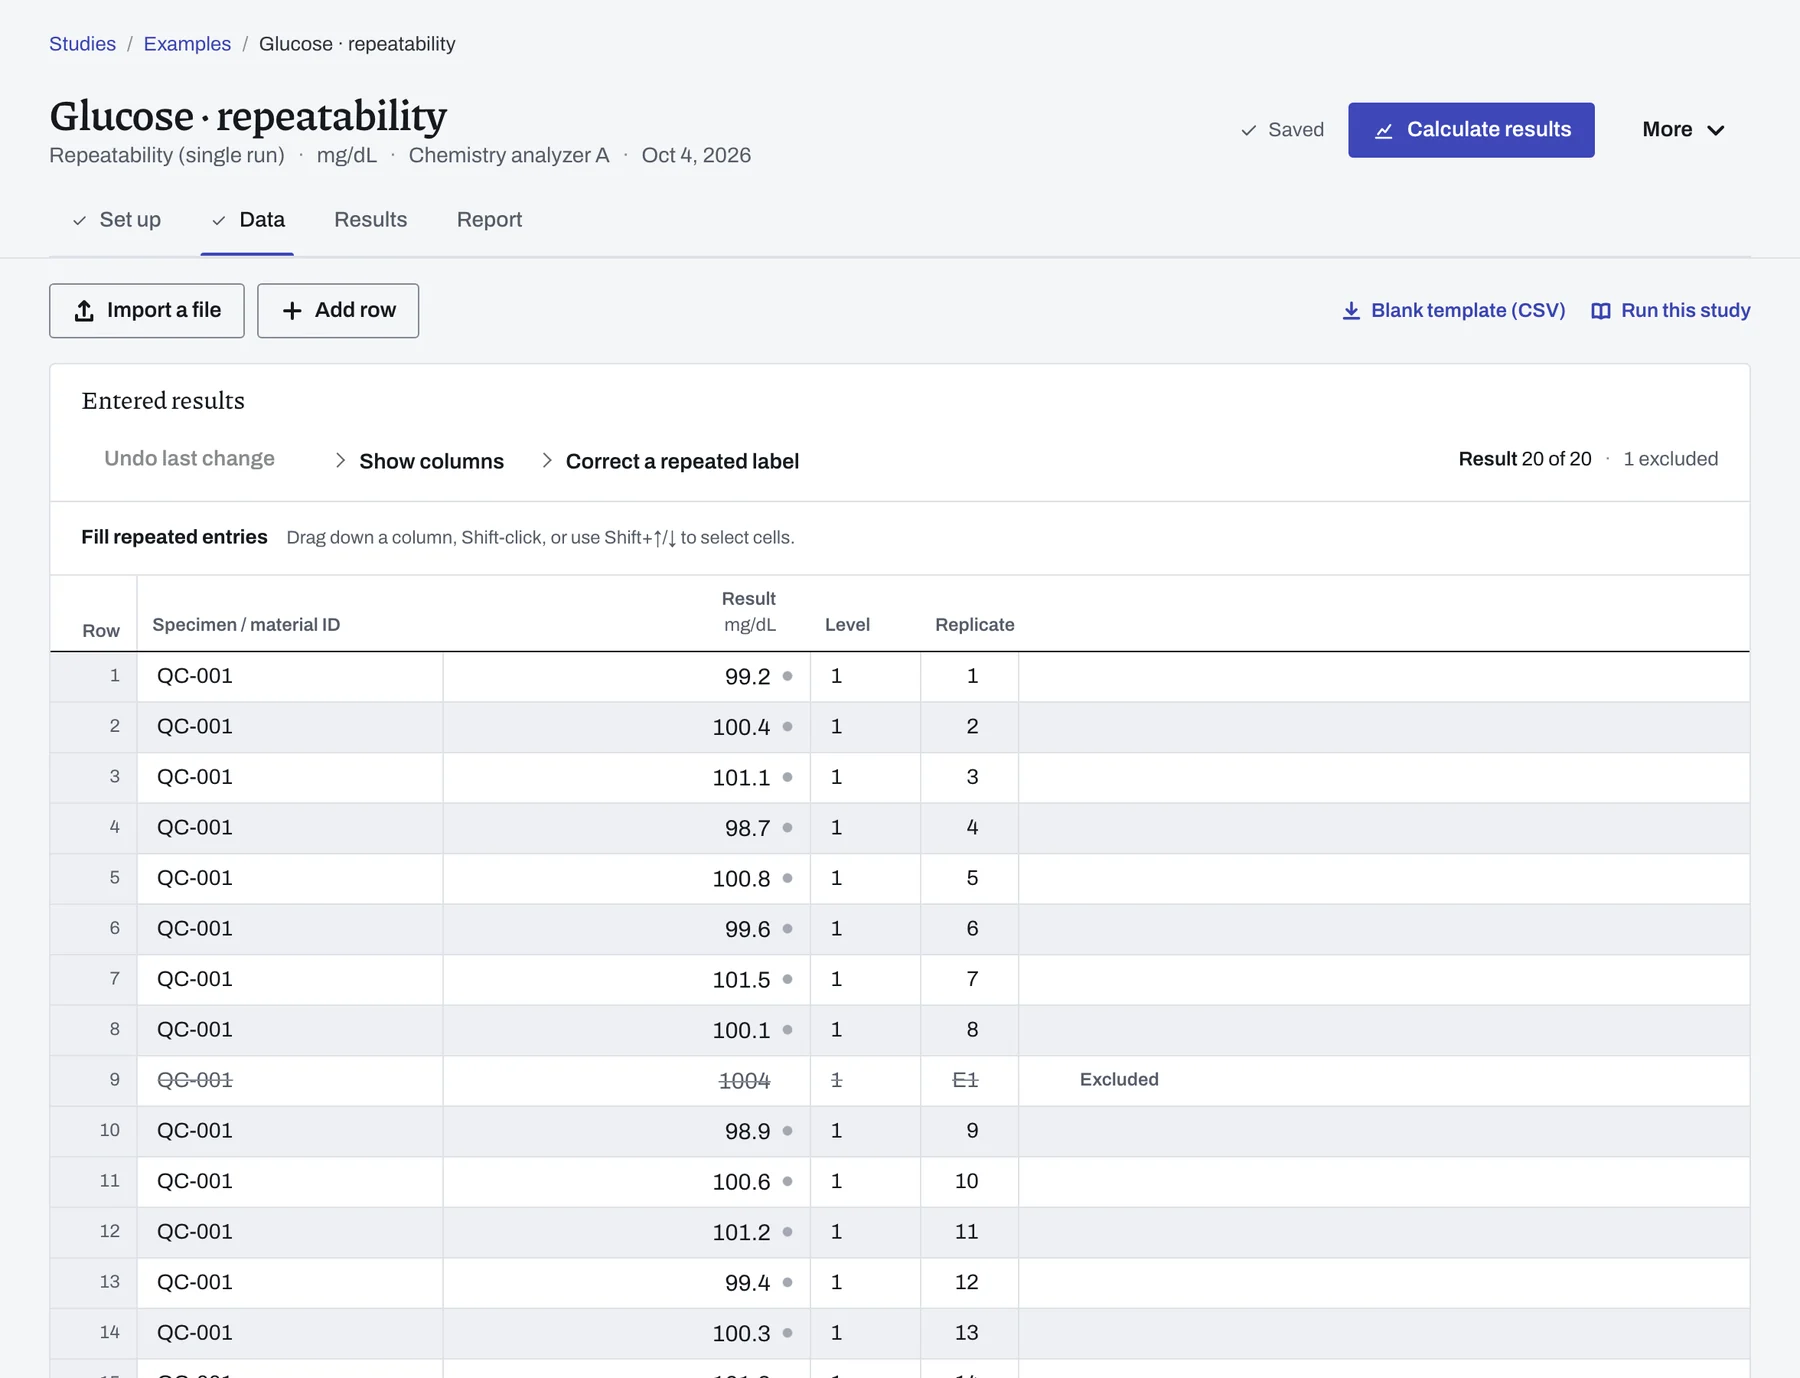1800x1378 pixels.
Task: Select row number 9
Action: pyautogui.click(x=94, y=1080)
